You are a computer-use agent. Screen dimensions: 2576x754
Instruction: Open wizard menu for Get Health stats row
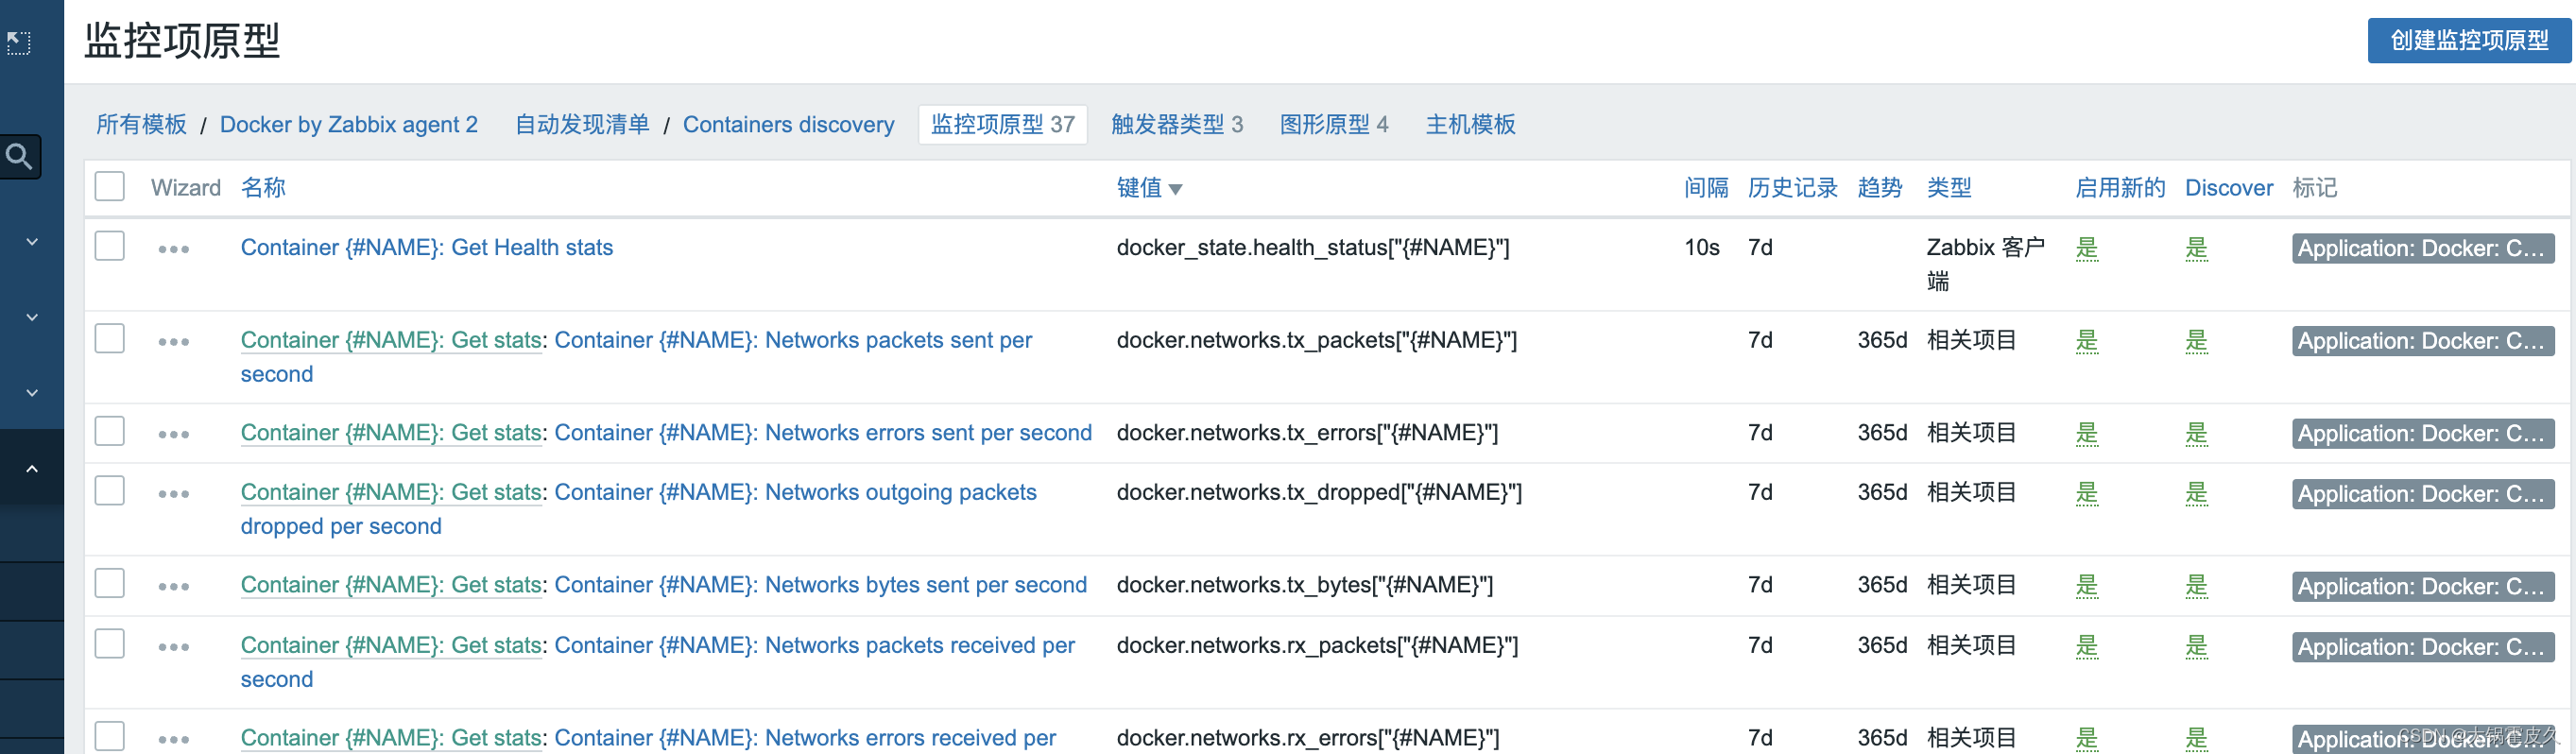point(174,249)
